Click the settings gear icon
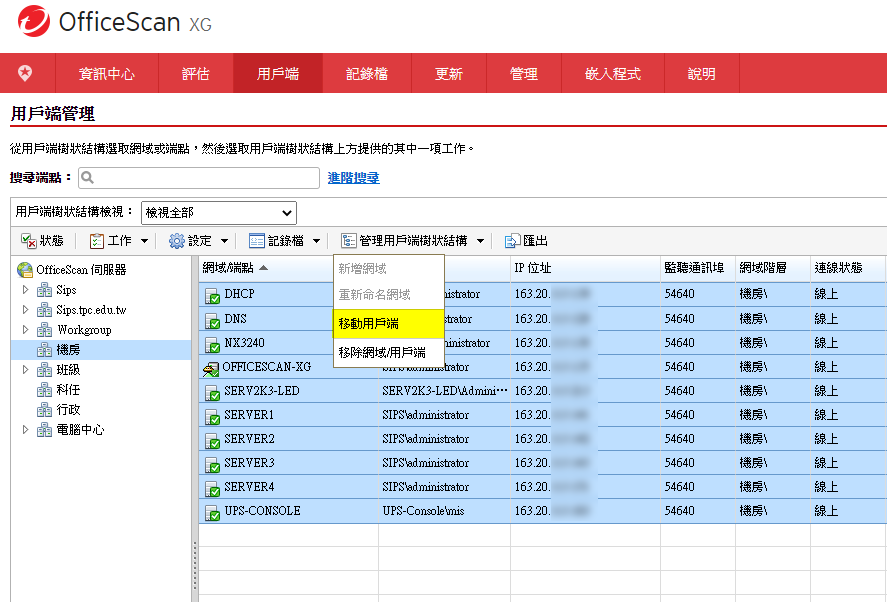887x602 pixels. pyautogui.click(x=176, y=241)
